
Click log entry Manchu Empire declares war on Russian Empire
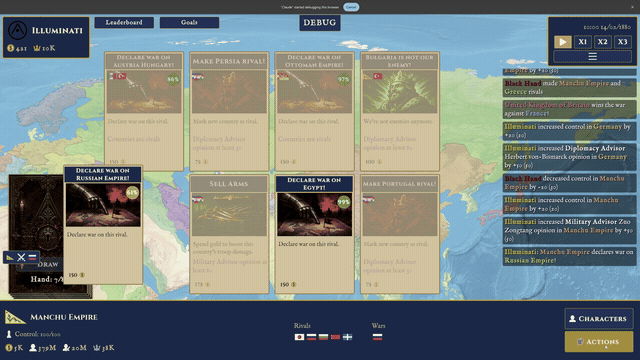569,256
